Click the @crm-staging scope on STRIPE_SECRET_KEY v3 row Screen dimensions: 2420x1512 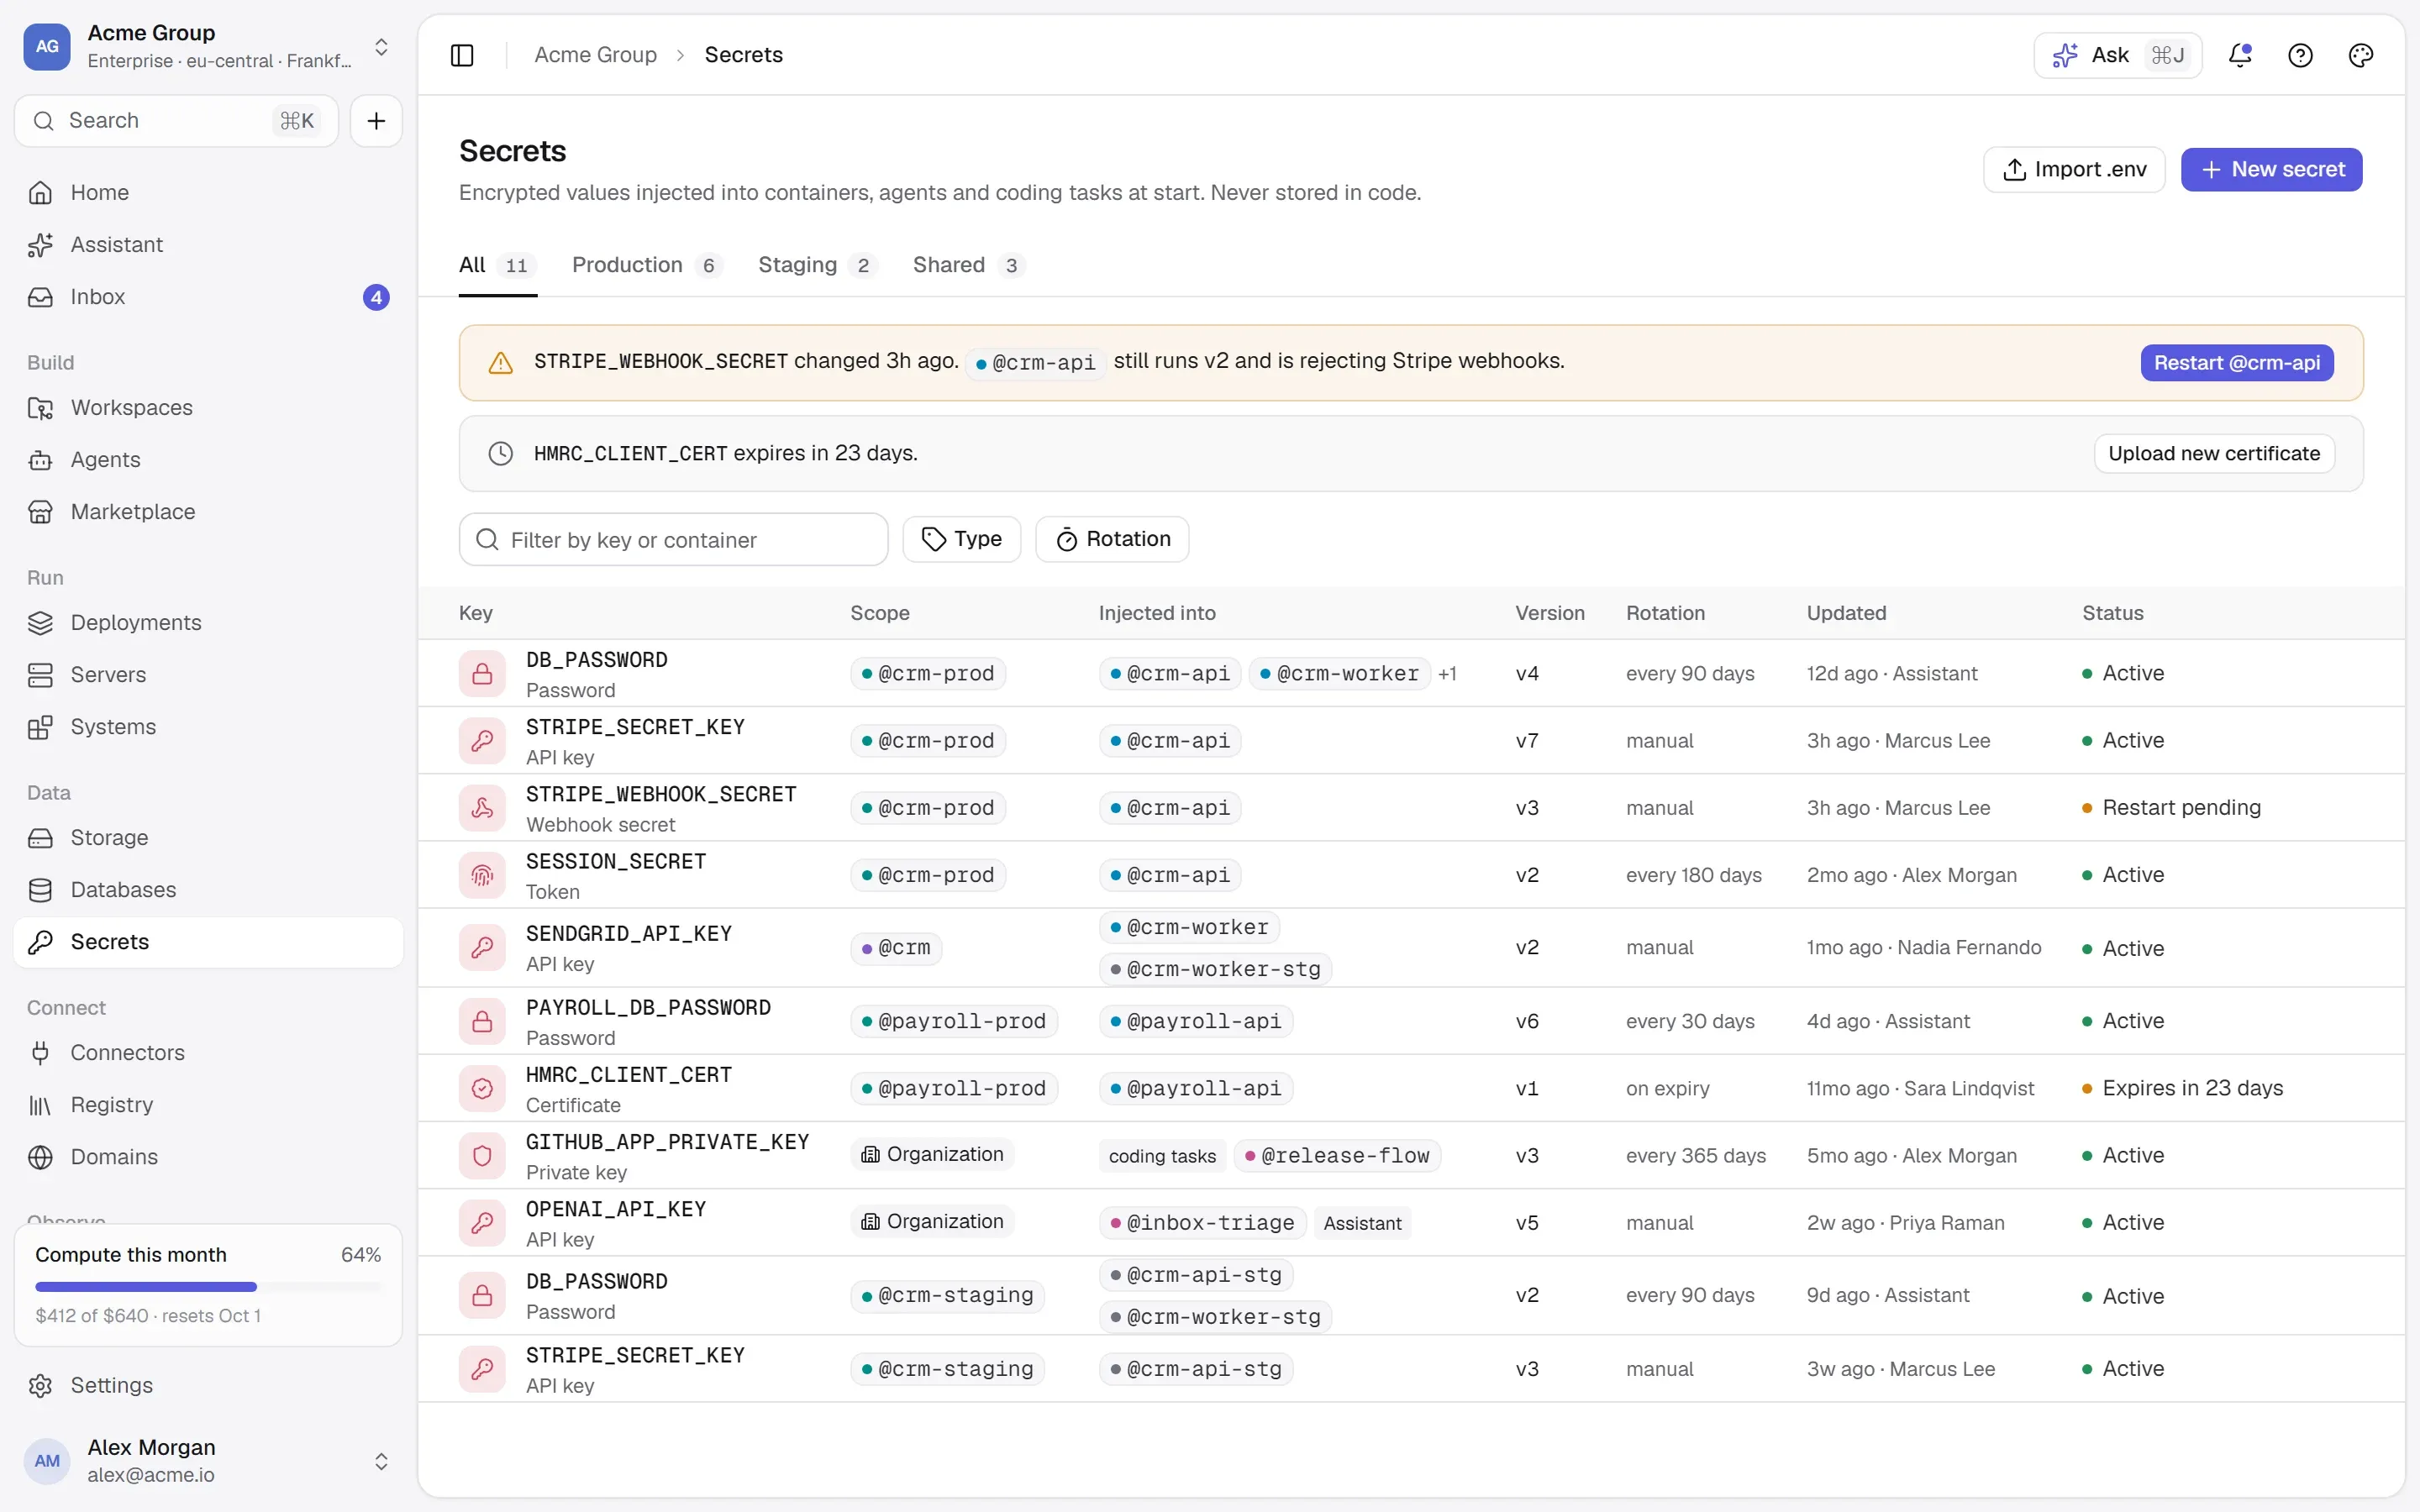tap(947, 1369)
